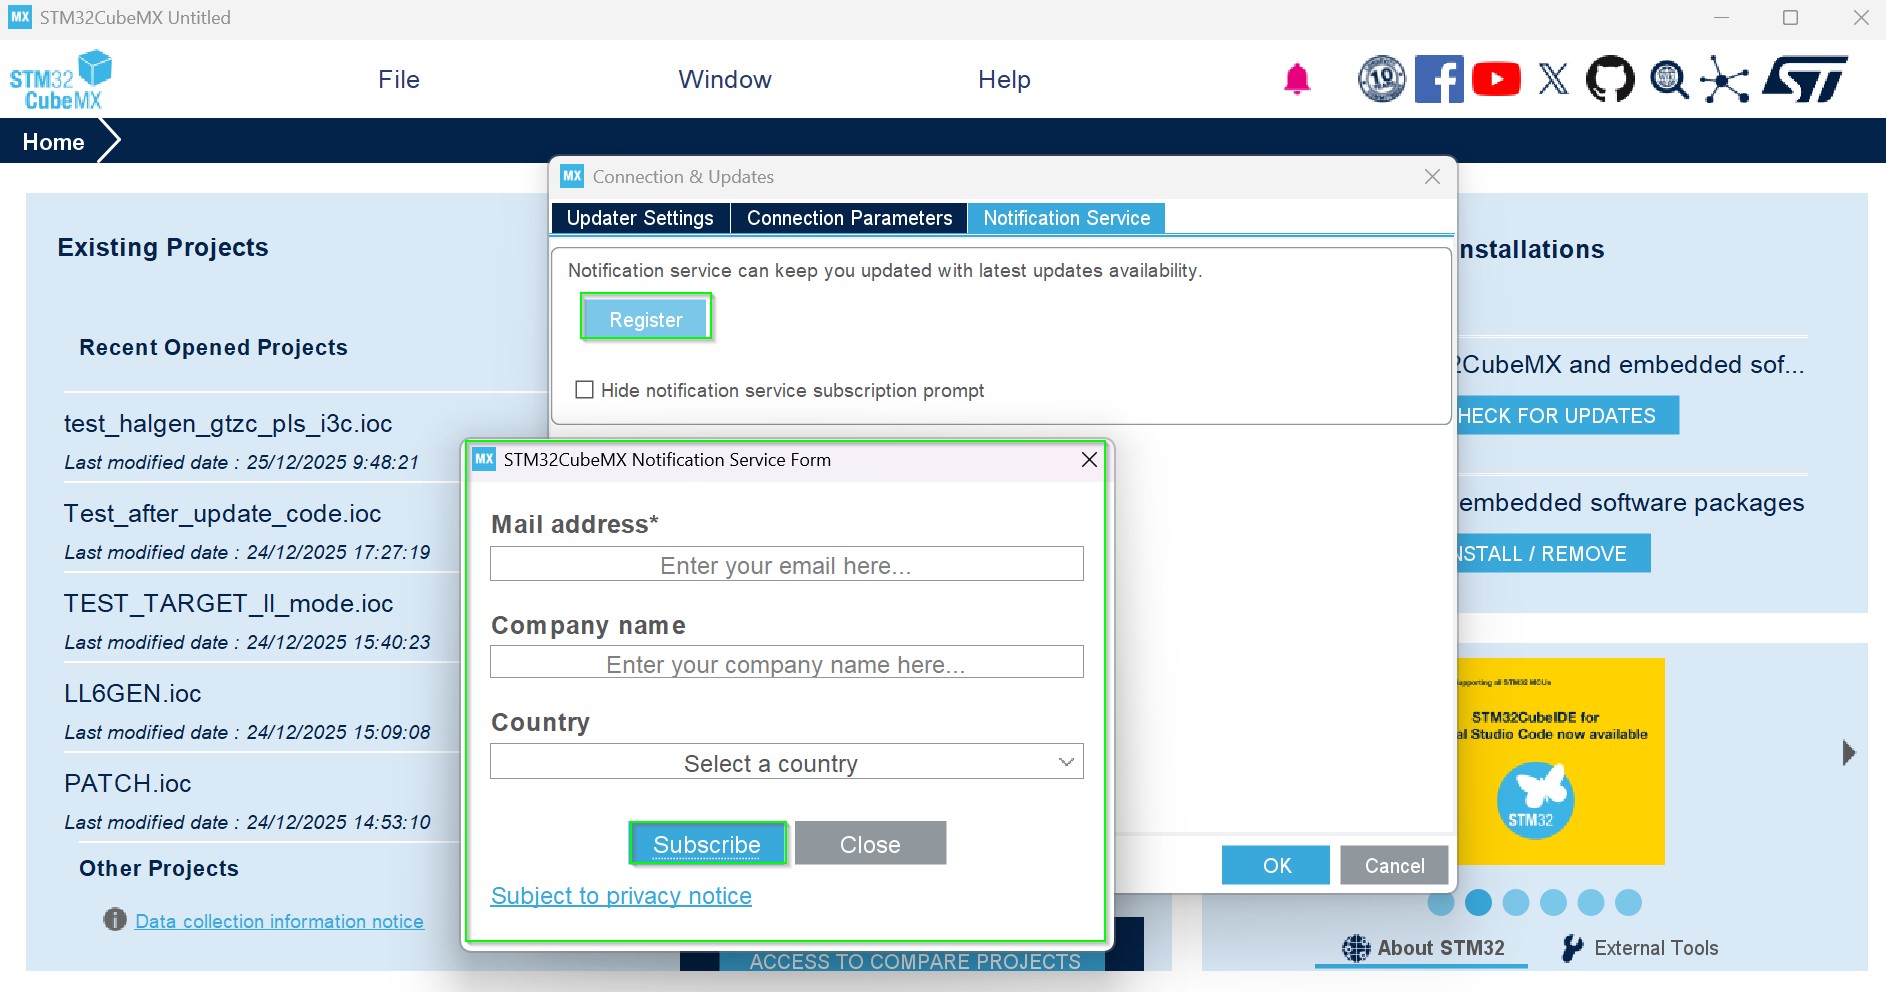Open the X social media icon
Viewport: 1886px width, 992px height.
1553,79
